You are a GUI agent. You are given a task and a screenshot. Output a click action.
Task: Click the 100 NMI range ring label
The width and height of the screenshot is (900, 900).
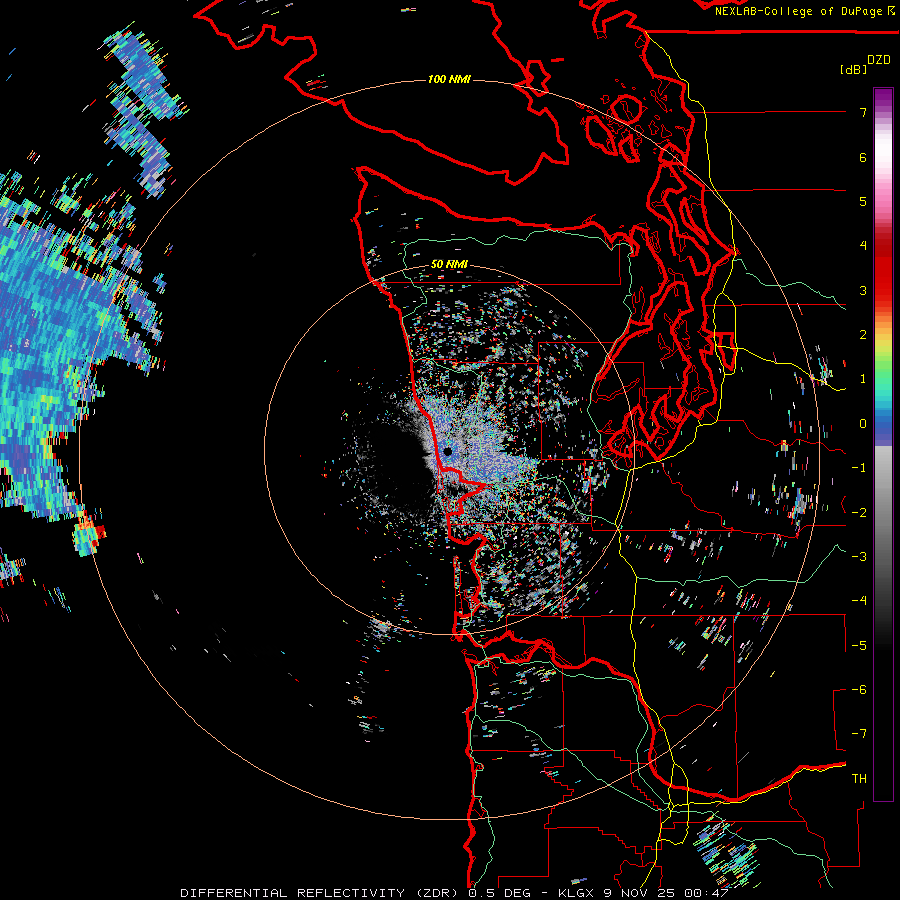point(449,79)
